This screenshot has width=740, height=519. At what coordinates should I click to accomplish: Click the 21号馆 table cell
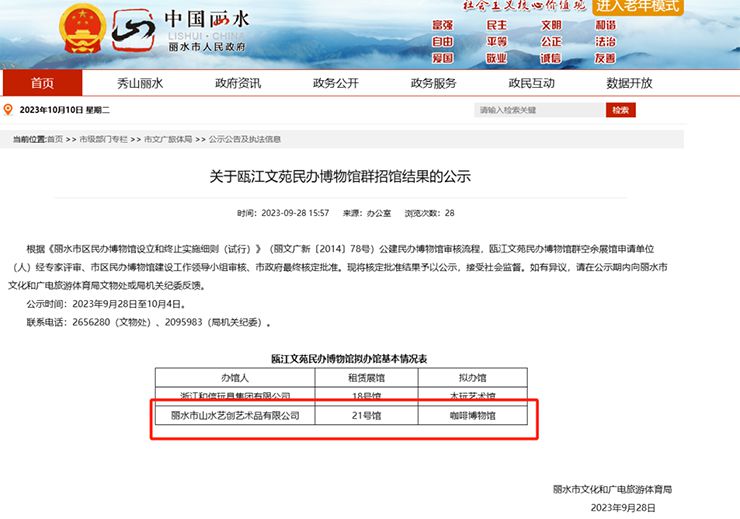coord(366,415)
